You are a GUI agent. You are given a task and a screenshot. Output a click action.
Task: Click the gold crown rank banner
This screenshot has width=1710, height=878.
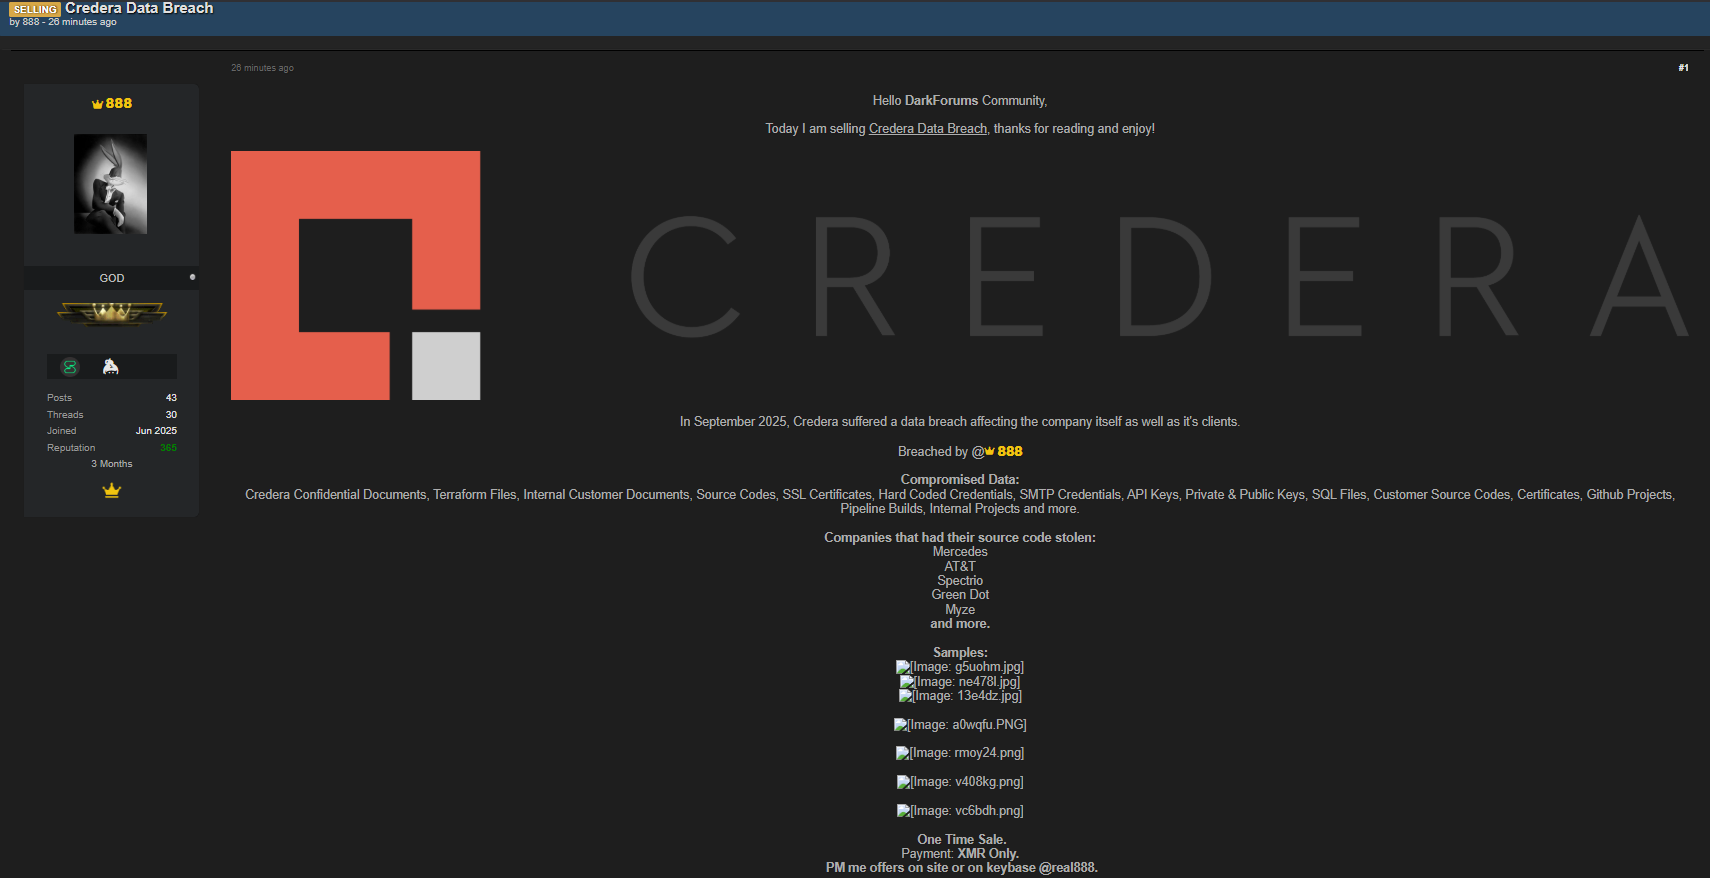(x=111, y=314)
